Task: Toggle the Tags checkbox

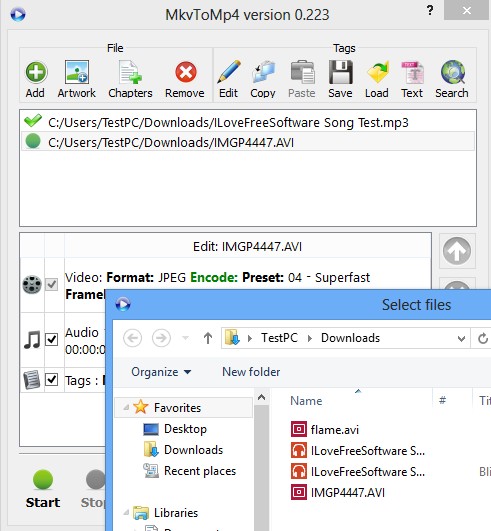Action: point(51,379)
